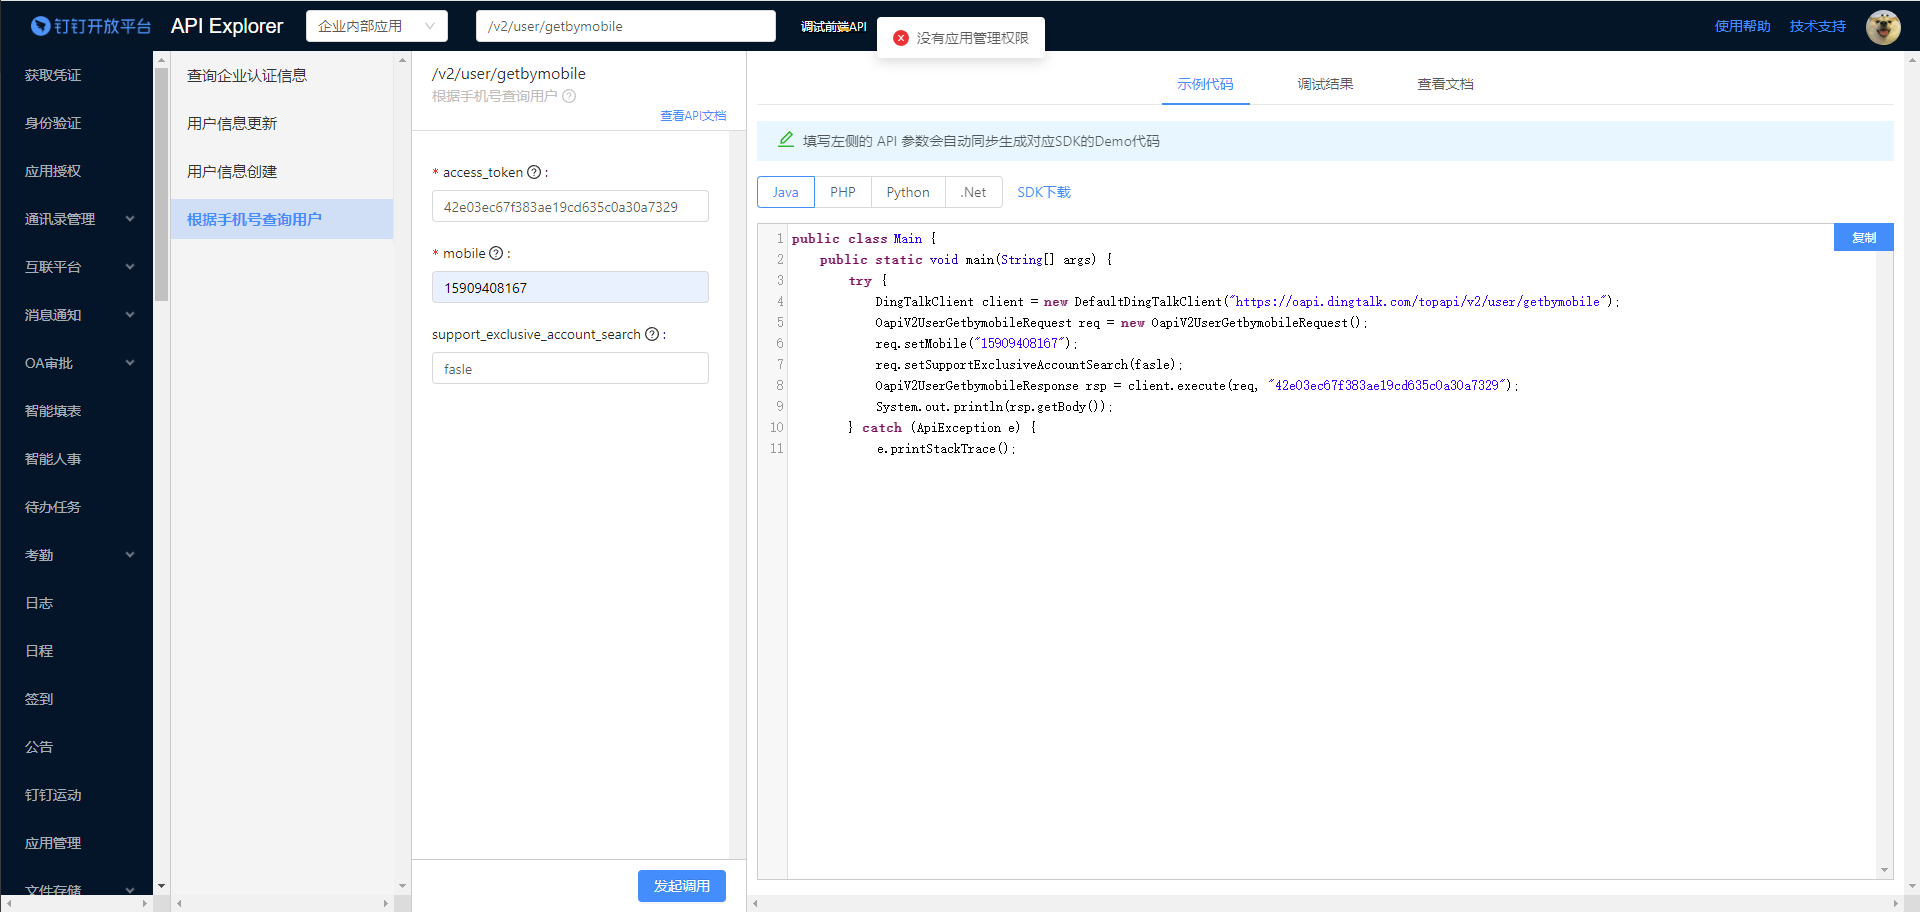Select the Java code tab
The height and width of the screenshot is (912, 1920).
pos(786,192)
